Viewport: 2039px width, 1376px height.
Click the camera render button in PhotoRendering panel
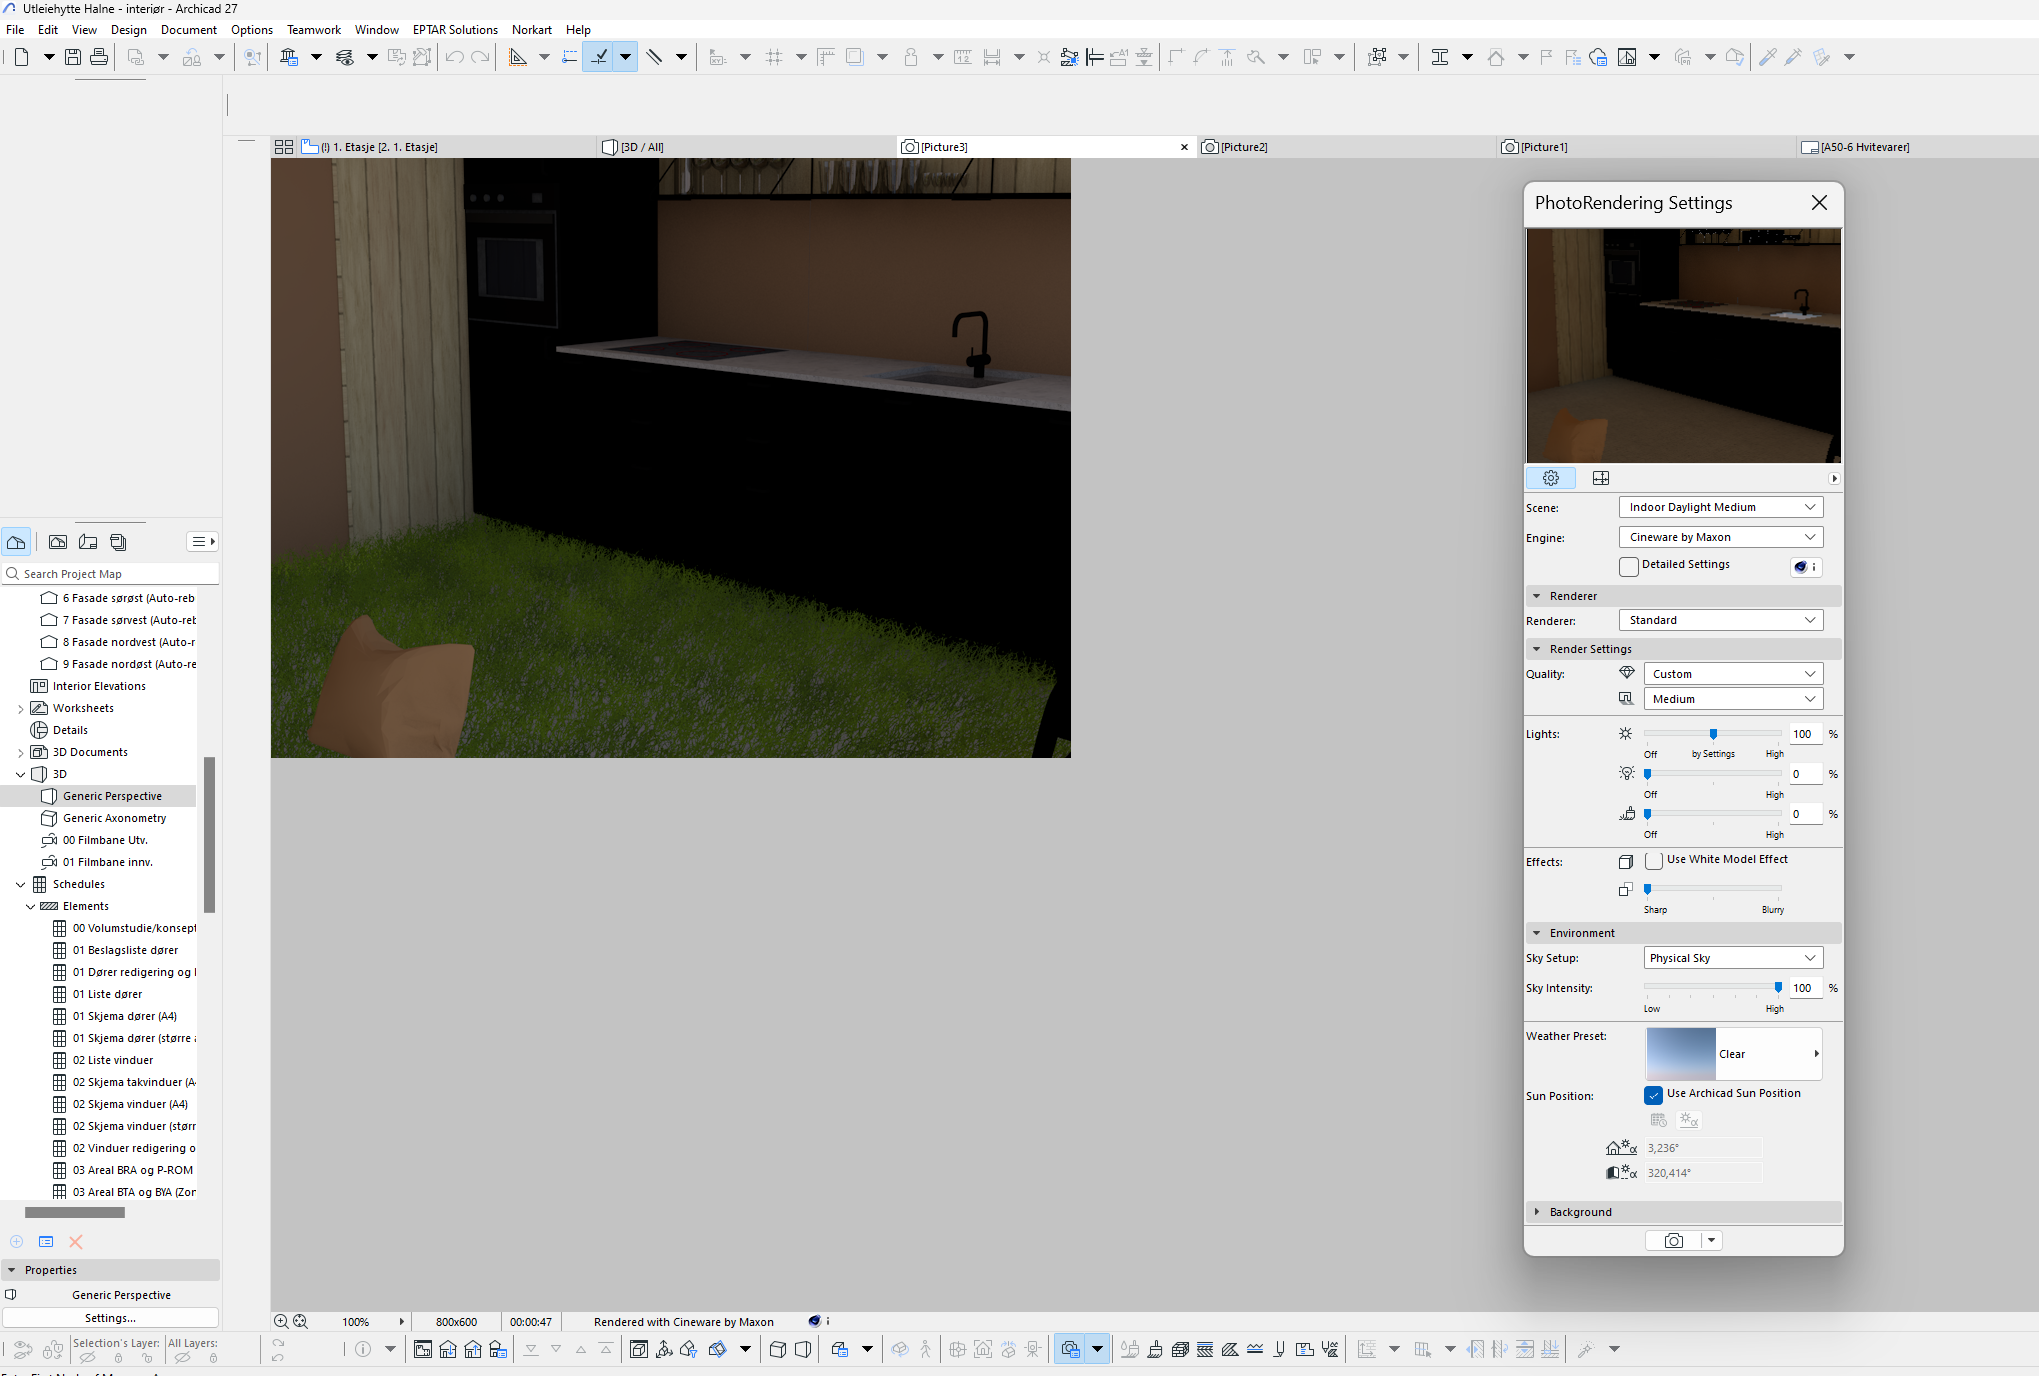1673,1240
